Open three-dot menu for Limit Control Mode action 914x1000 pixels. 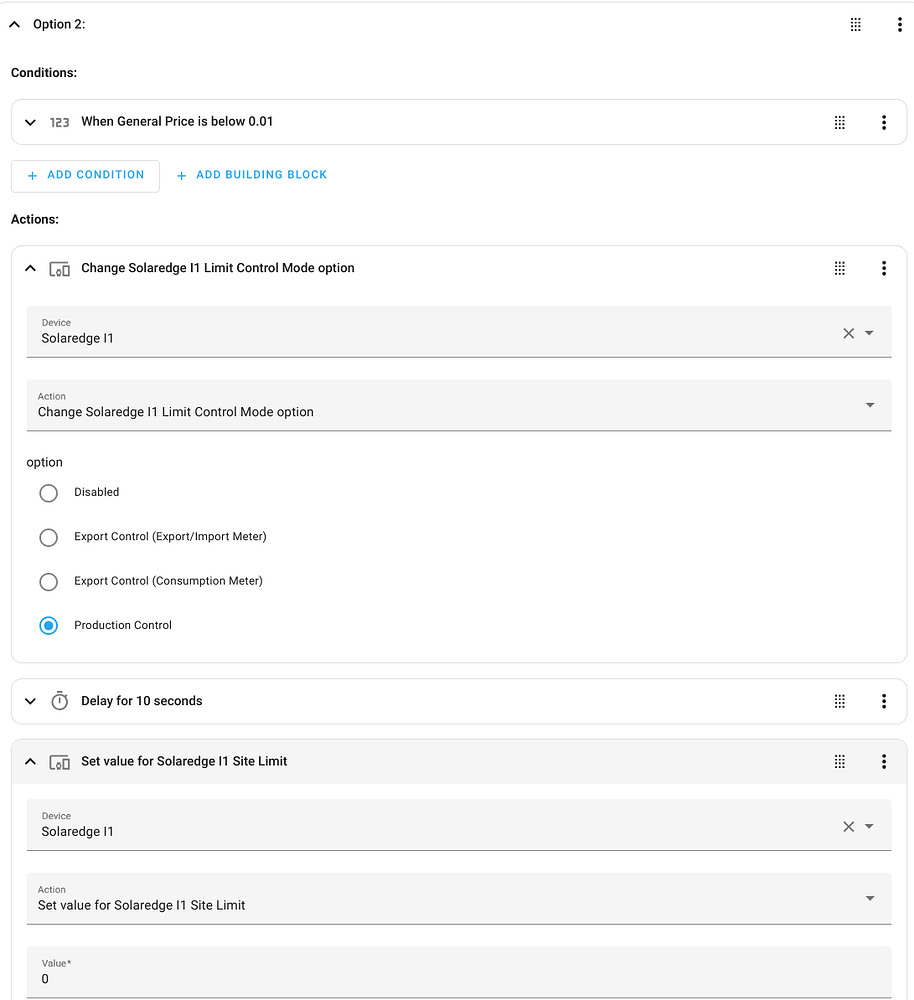[884, 268]
